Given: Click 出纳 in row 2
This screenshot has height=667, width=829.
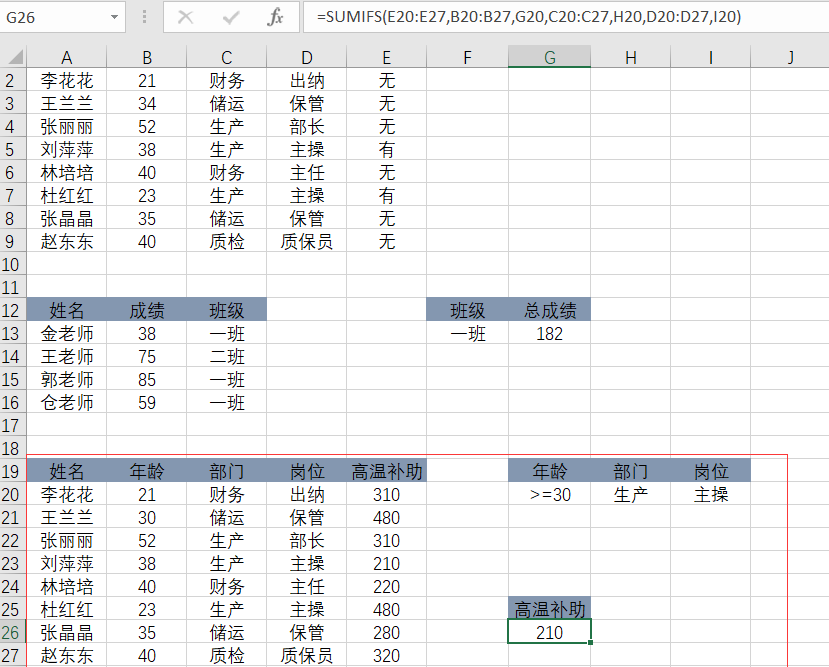Looking at the screenshot, I should point(307,81).
